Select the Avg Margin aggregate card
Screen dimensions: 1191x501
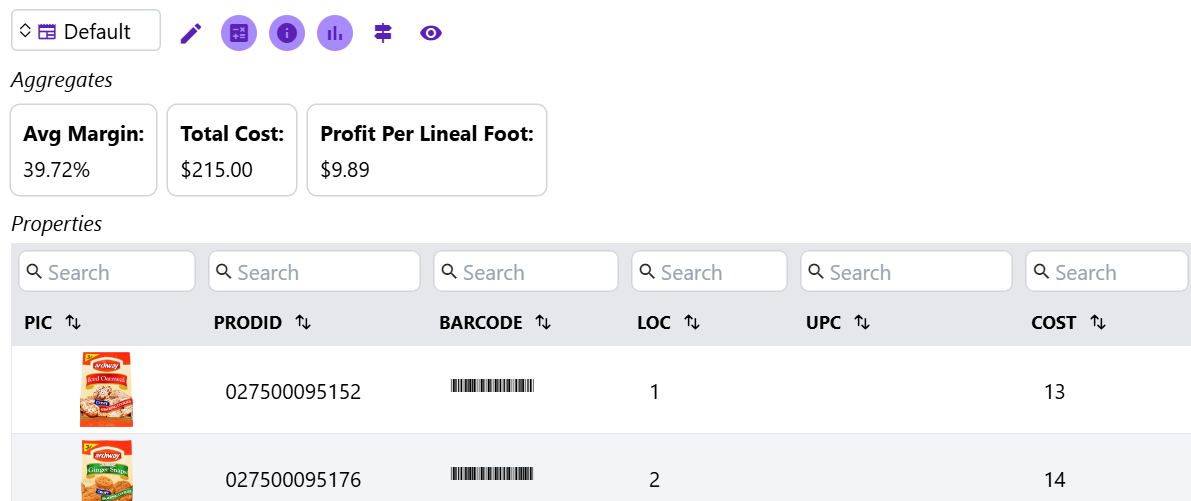tap(84, 150)
